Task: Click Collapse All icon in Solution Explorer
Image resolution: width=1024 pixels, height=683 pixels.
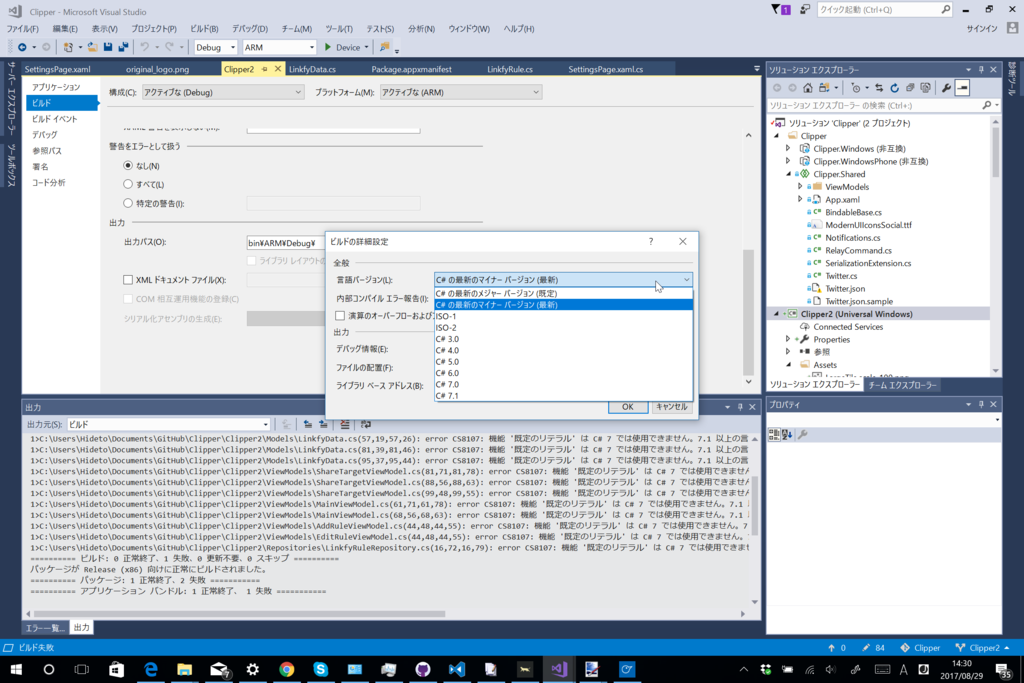Action: [x=910, y=87]
